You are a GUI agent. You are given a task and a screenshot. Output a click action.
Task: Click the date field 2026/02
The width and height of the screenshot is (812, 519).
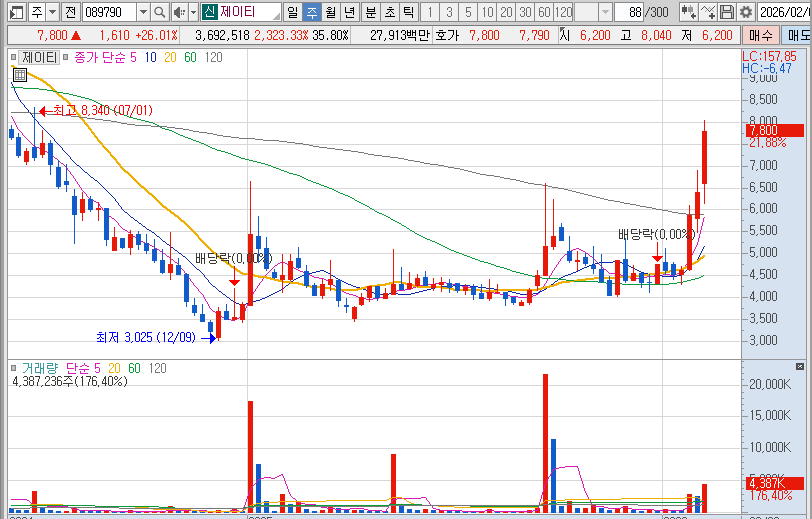click(x=784, y=11)
